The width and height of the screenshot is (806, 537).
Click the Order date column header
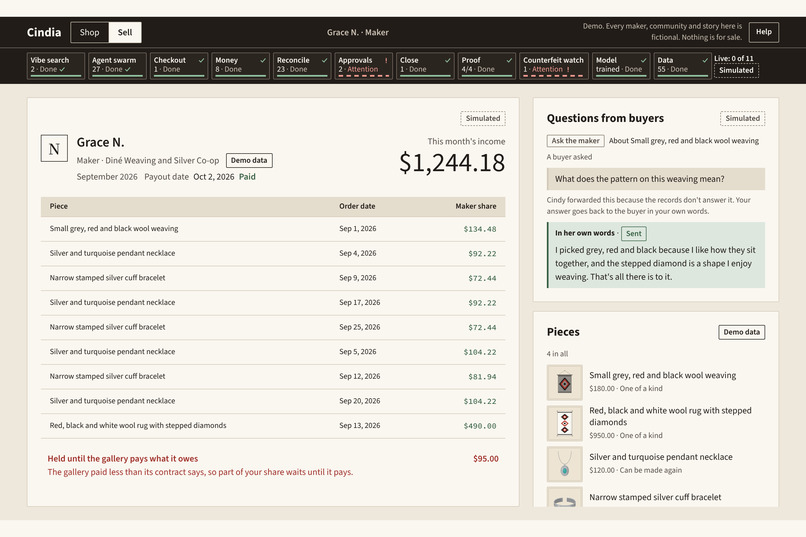(x=357, y=206)
